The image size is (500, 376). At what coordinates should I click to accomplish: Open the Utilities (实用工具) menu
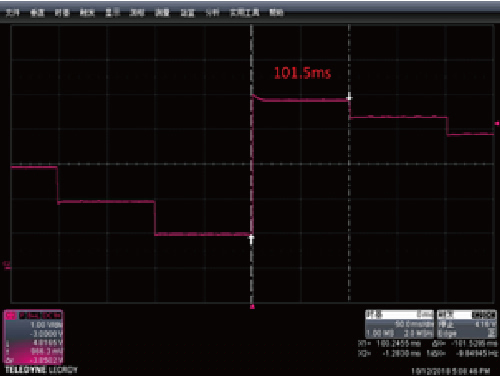(245, 12)
